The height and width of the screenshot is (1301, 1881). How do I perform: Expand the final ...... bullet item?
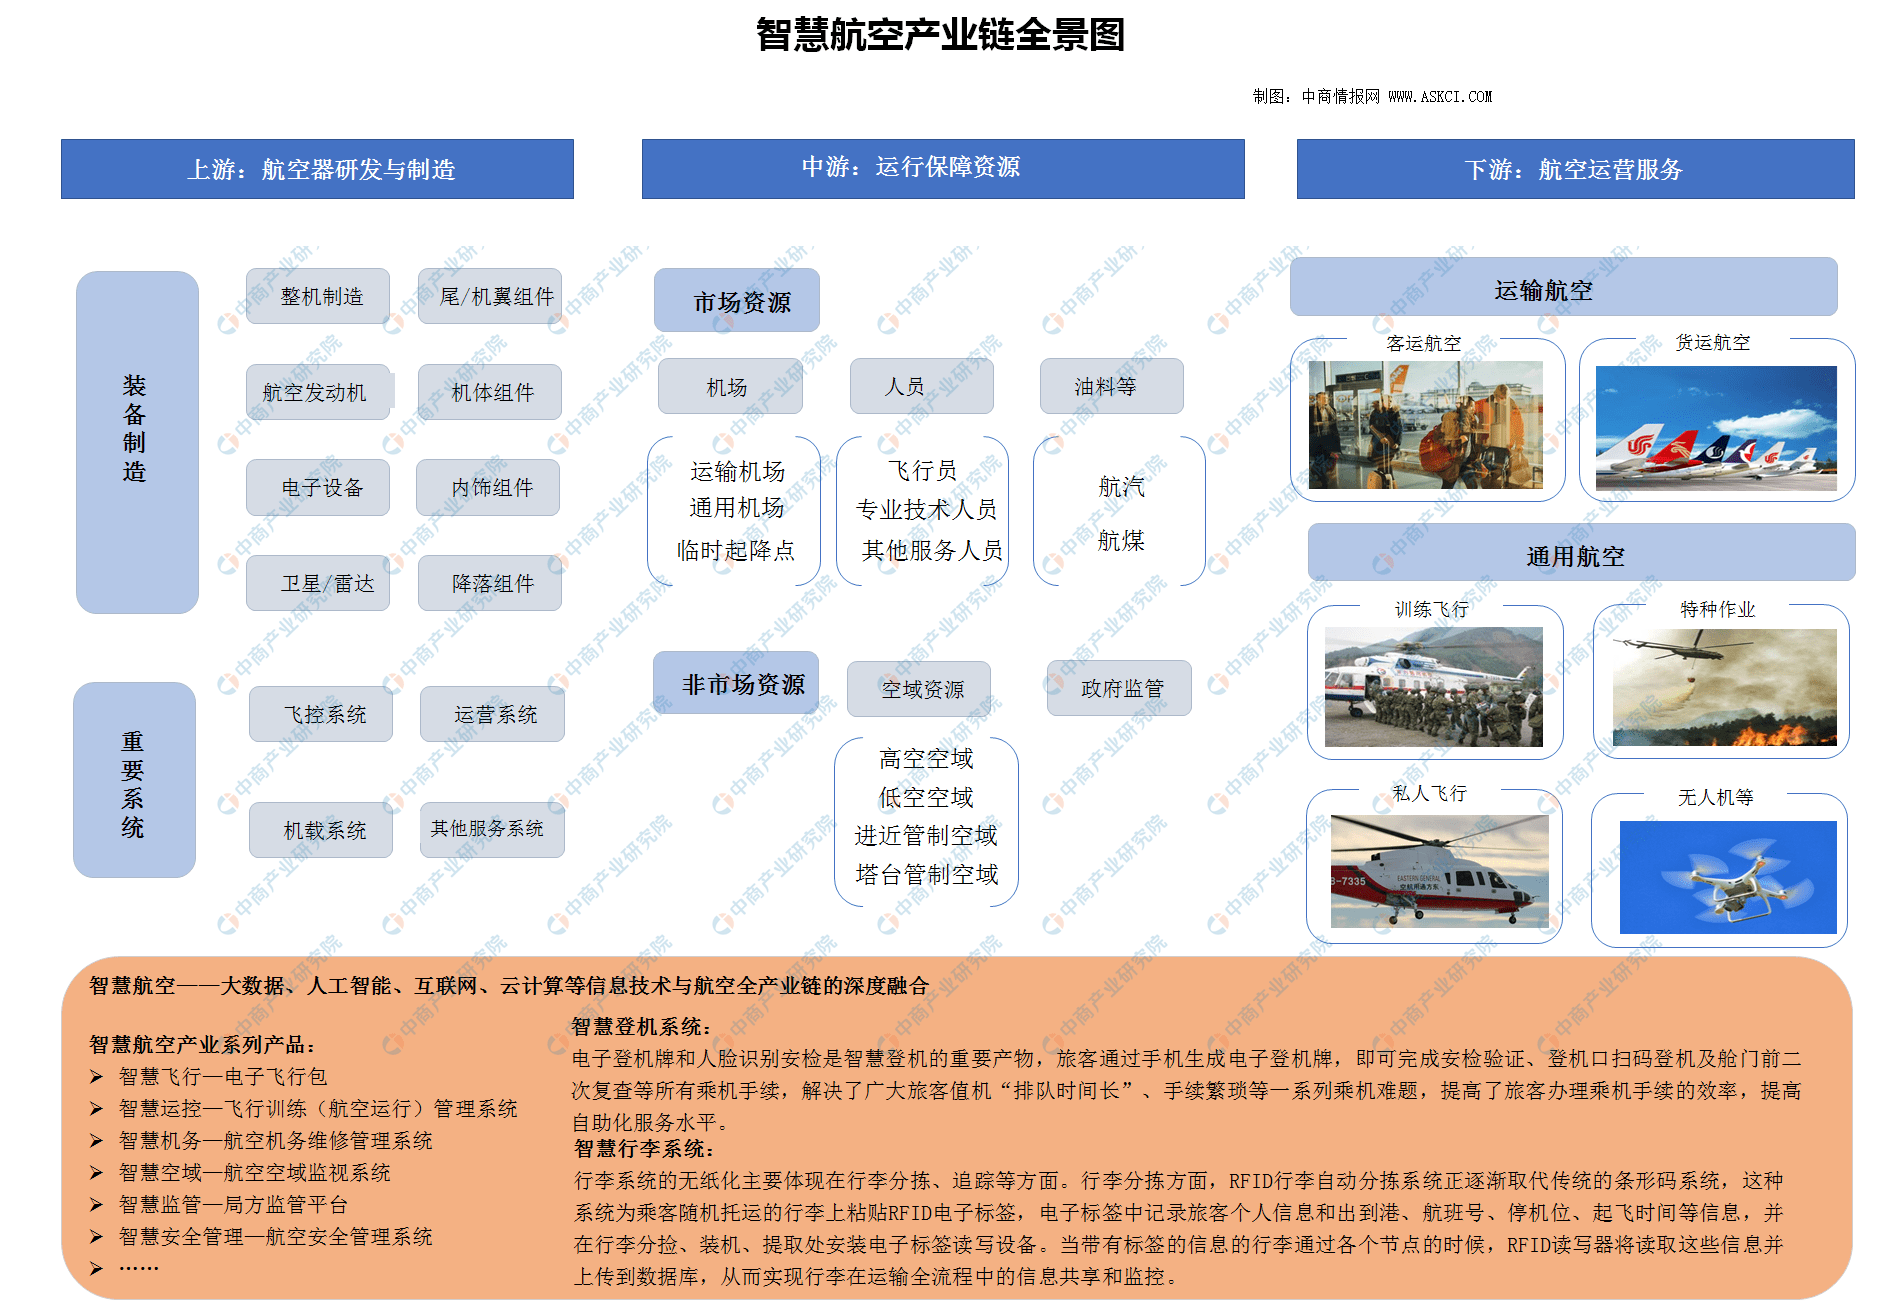point(140,1268)
